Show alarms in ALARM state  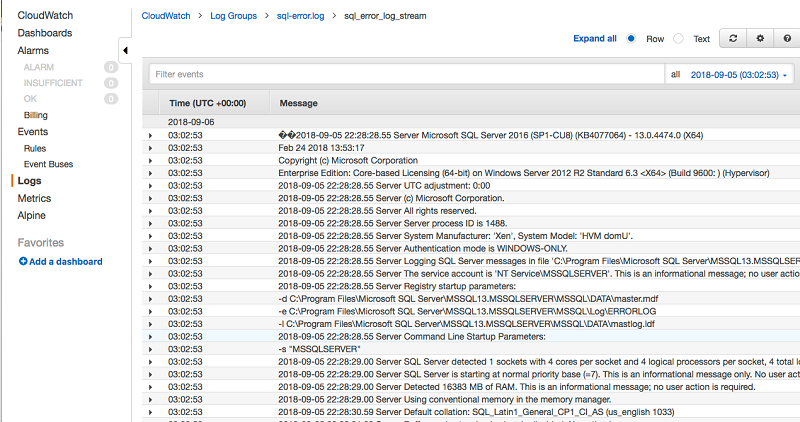click(39, 67)
